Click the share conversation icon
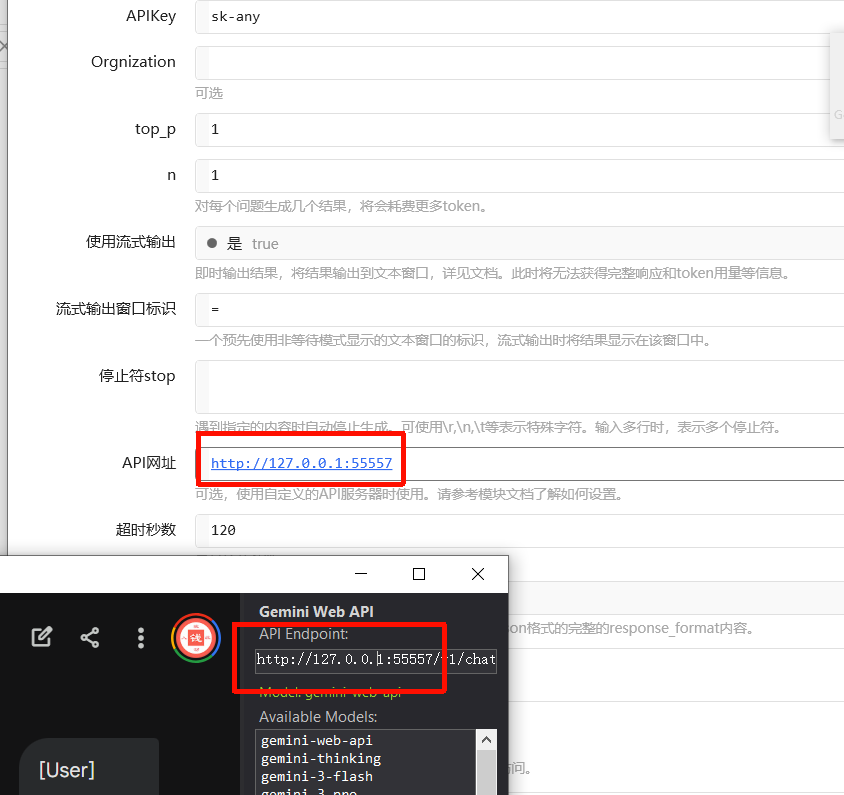The width and height of the screenshot is (844, 795). pyautogui.click(x=90, y=637)
